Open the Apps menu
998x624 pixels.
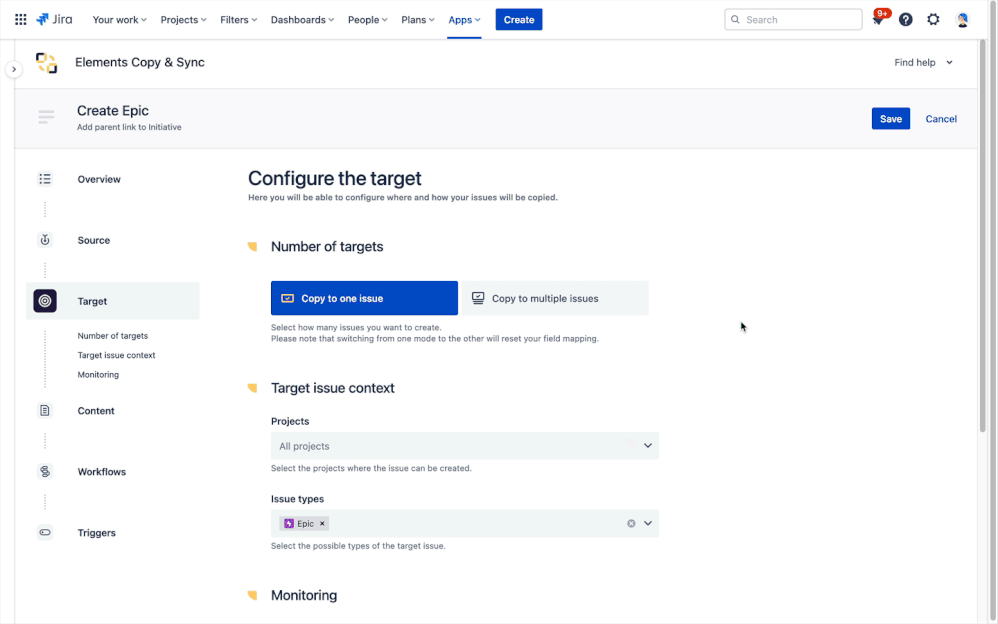464,19
